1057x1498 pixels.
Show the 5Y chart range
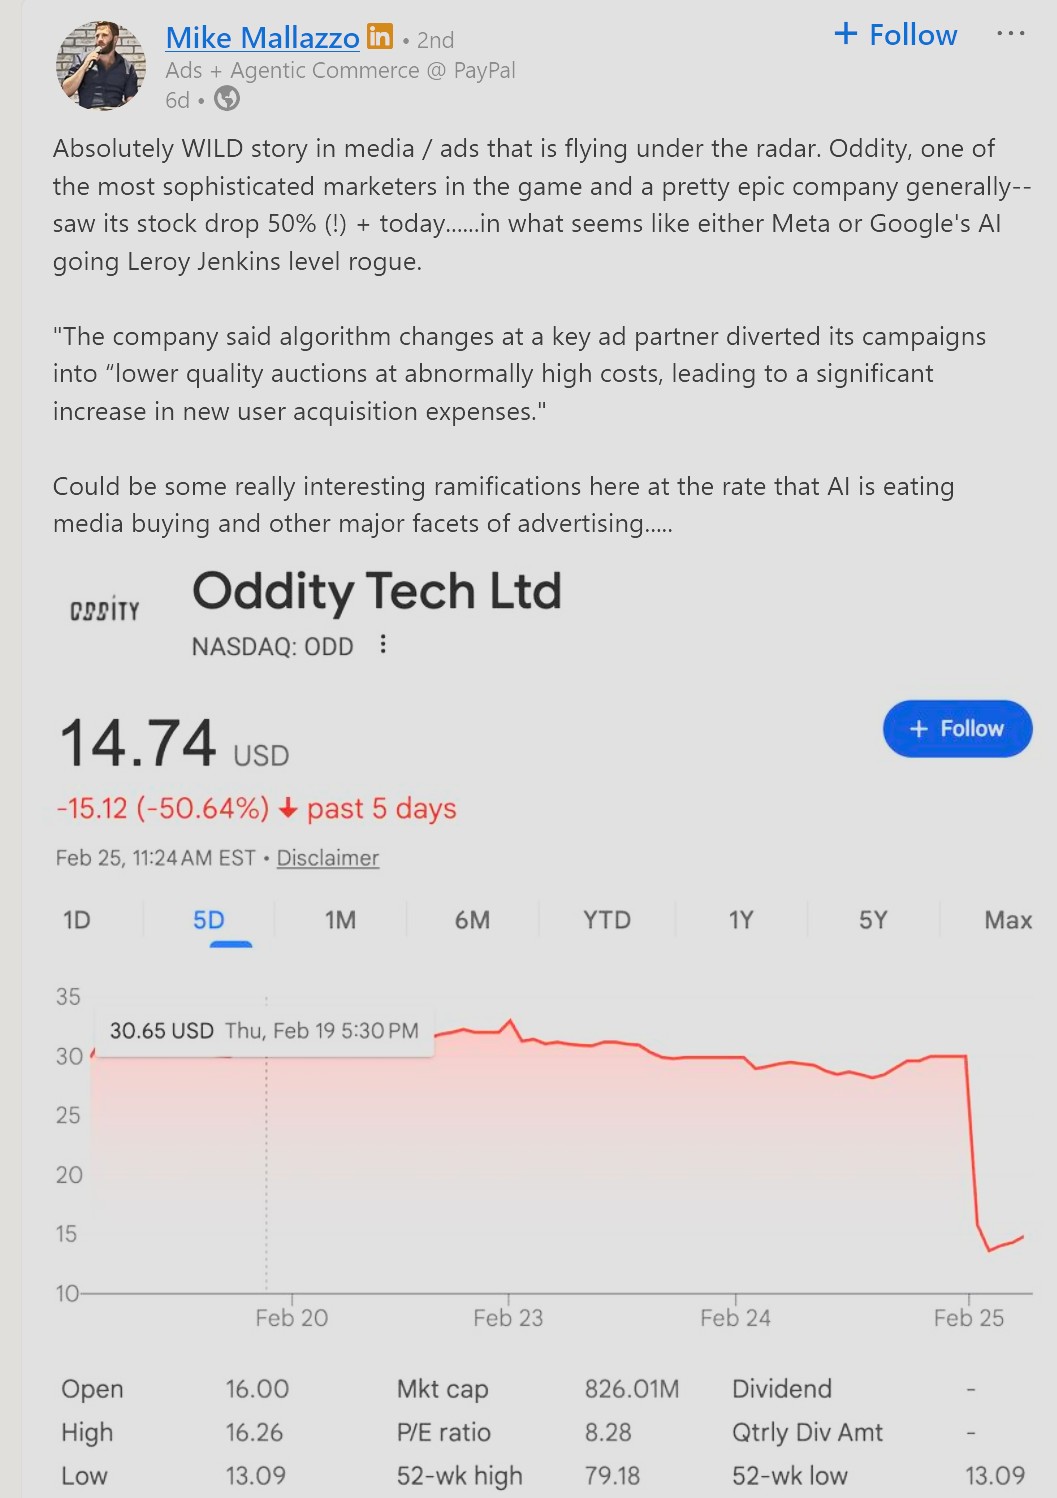(x=873, y=920)
